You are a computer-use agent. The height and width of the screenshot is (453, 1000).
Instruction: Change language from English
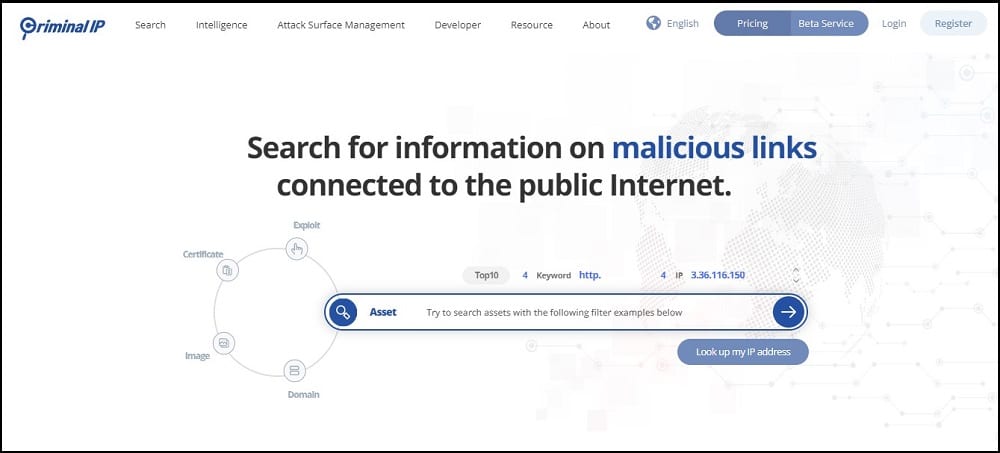click(682, 24)
